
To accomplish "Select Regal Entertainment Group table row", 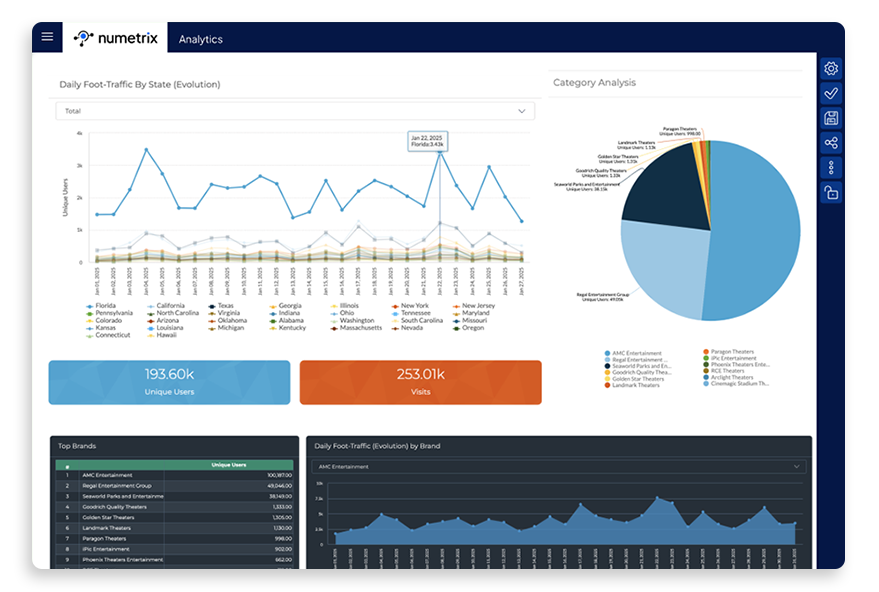I will click(x=174, y=486).
